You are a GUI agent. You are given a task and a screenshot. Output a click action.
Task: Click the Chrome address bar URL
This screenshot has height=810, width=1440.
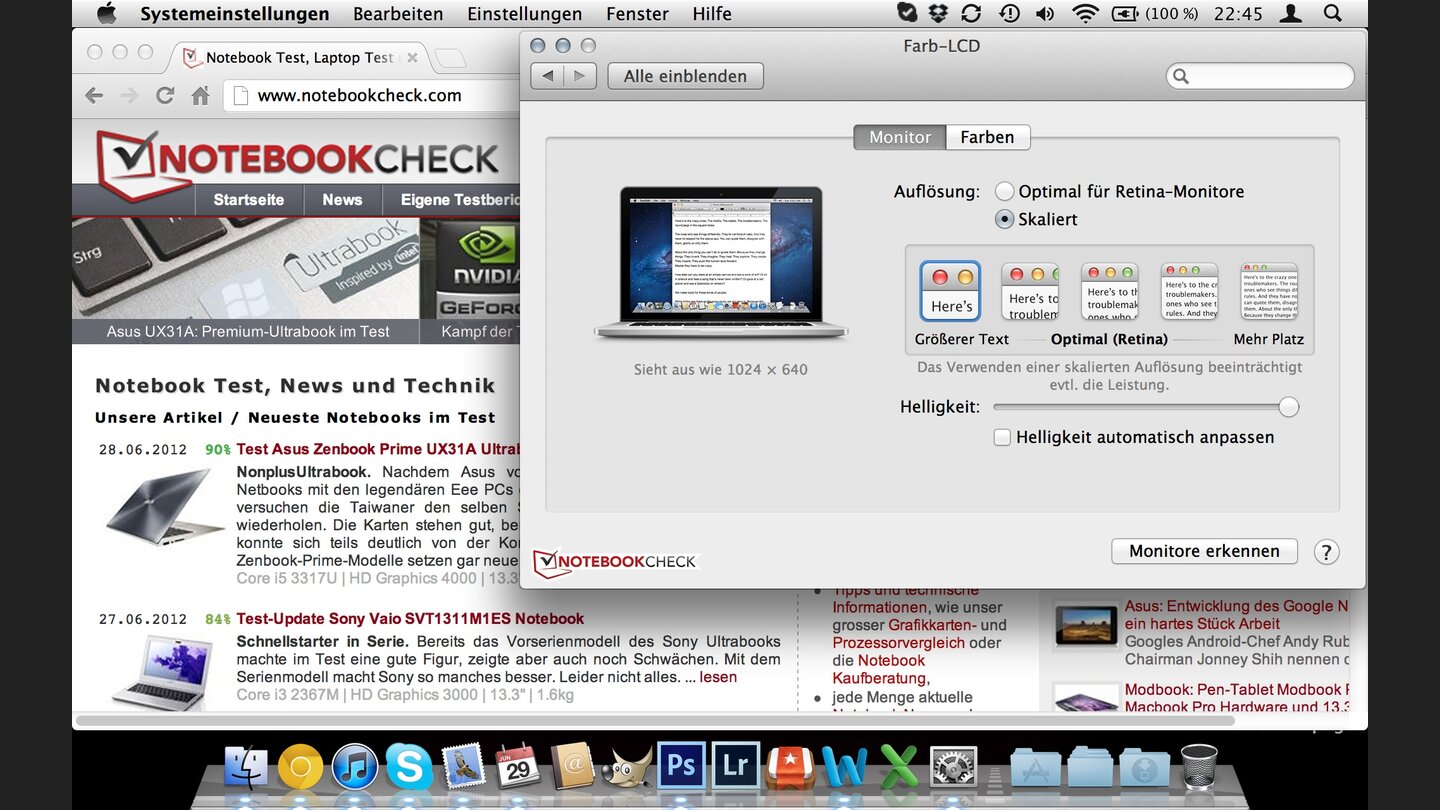click(x=360, y=96)
